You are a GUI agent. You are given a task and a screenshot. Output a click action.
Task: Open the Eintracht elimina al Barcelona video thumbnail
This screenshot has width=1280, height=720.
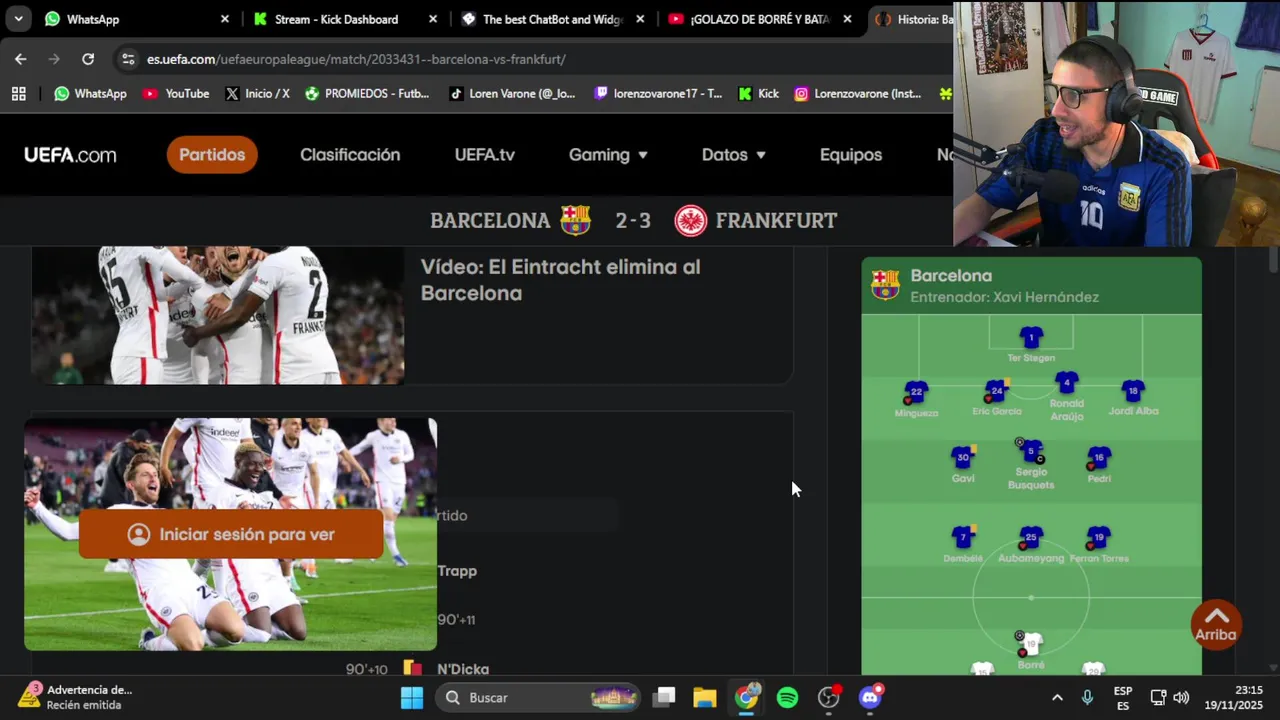[x=218, y=315]
